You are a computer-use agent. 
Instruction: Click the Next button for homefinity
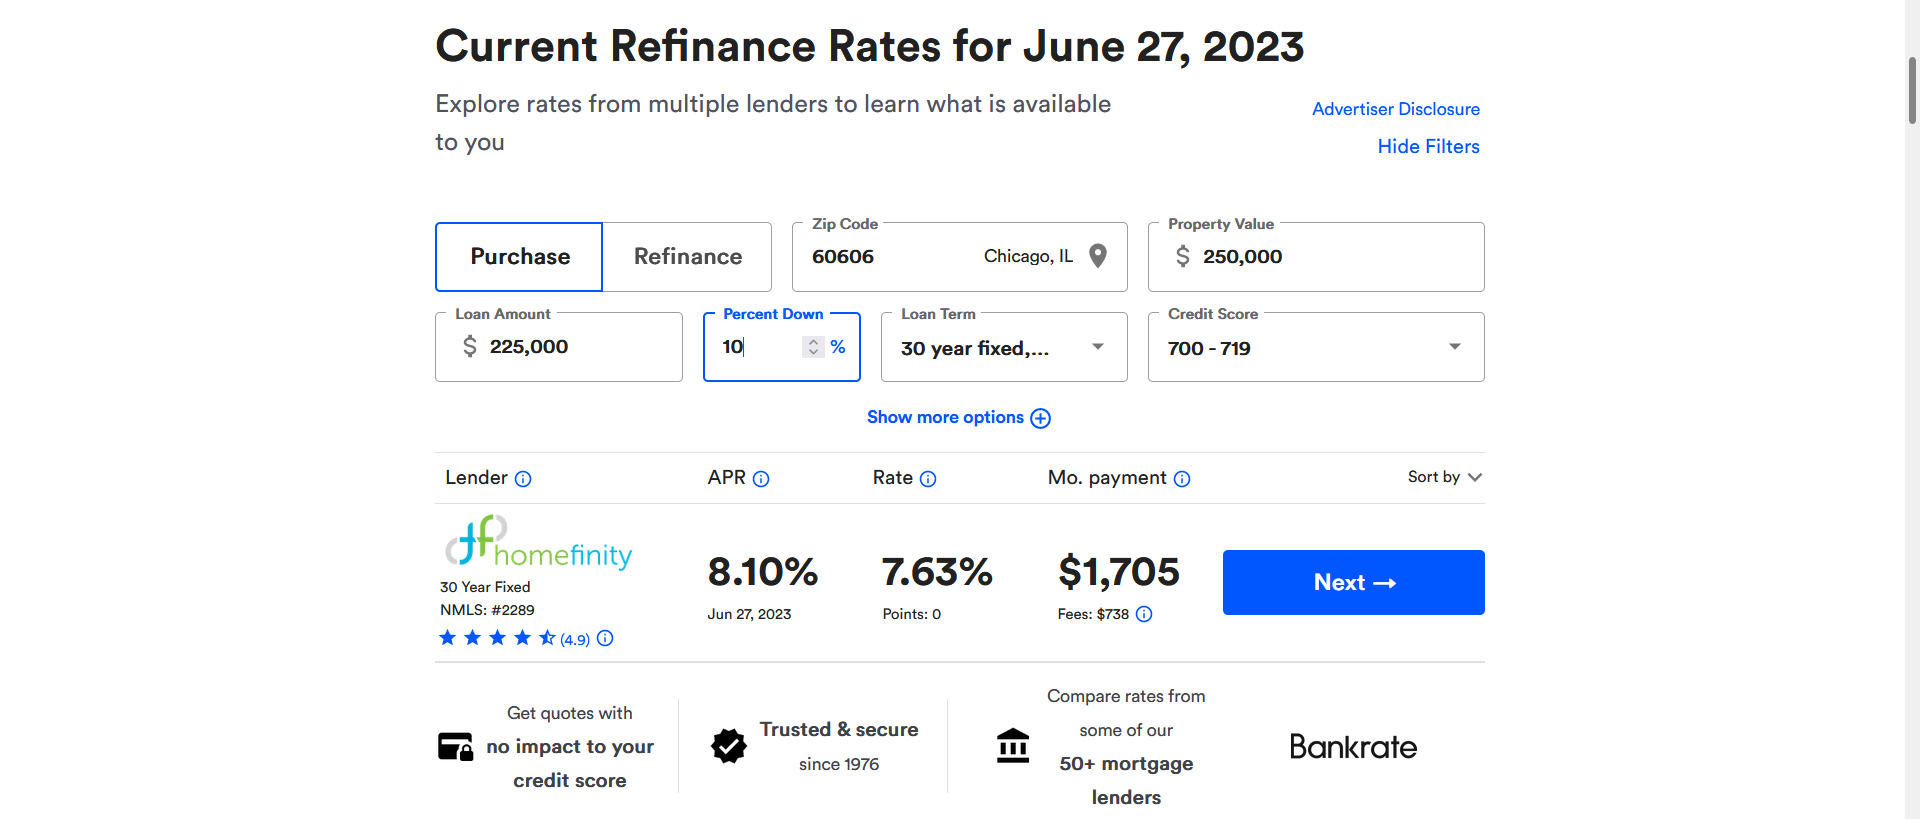pos(1354,582)
